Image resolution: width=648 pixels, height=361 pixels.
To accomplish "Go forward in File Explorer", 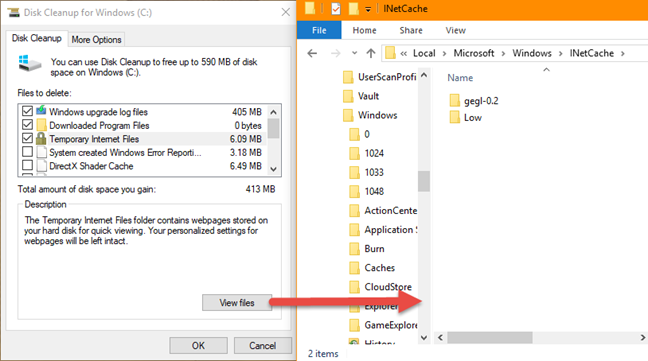I will click(336, 53).
